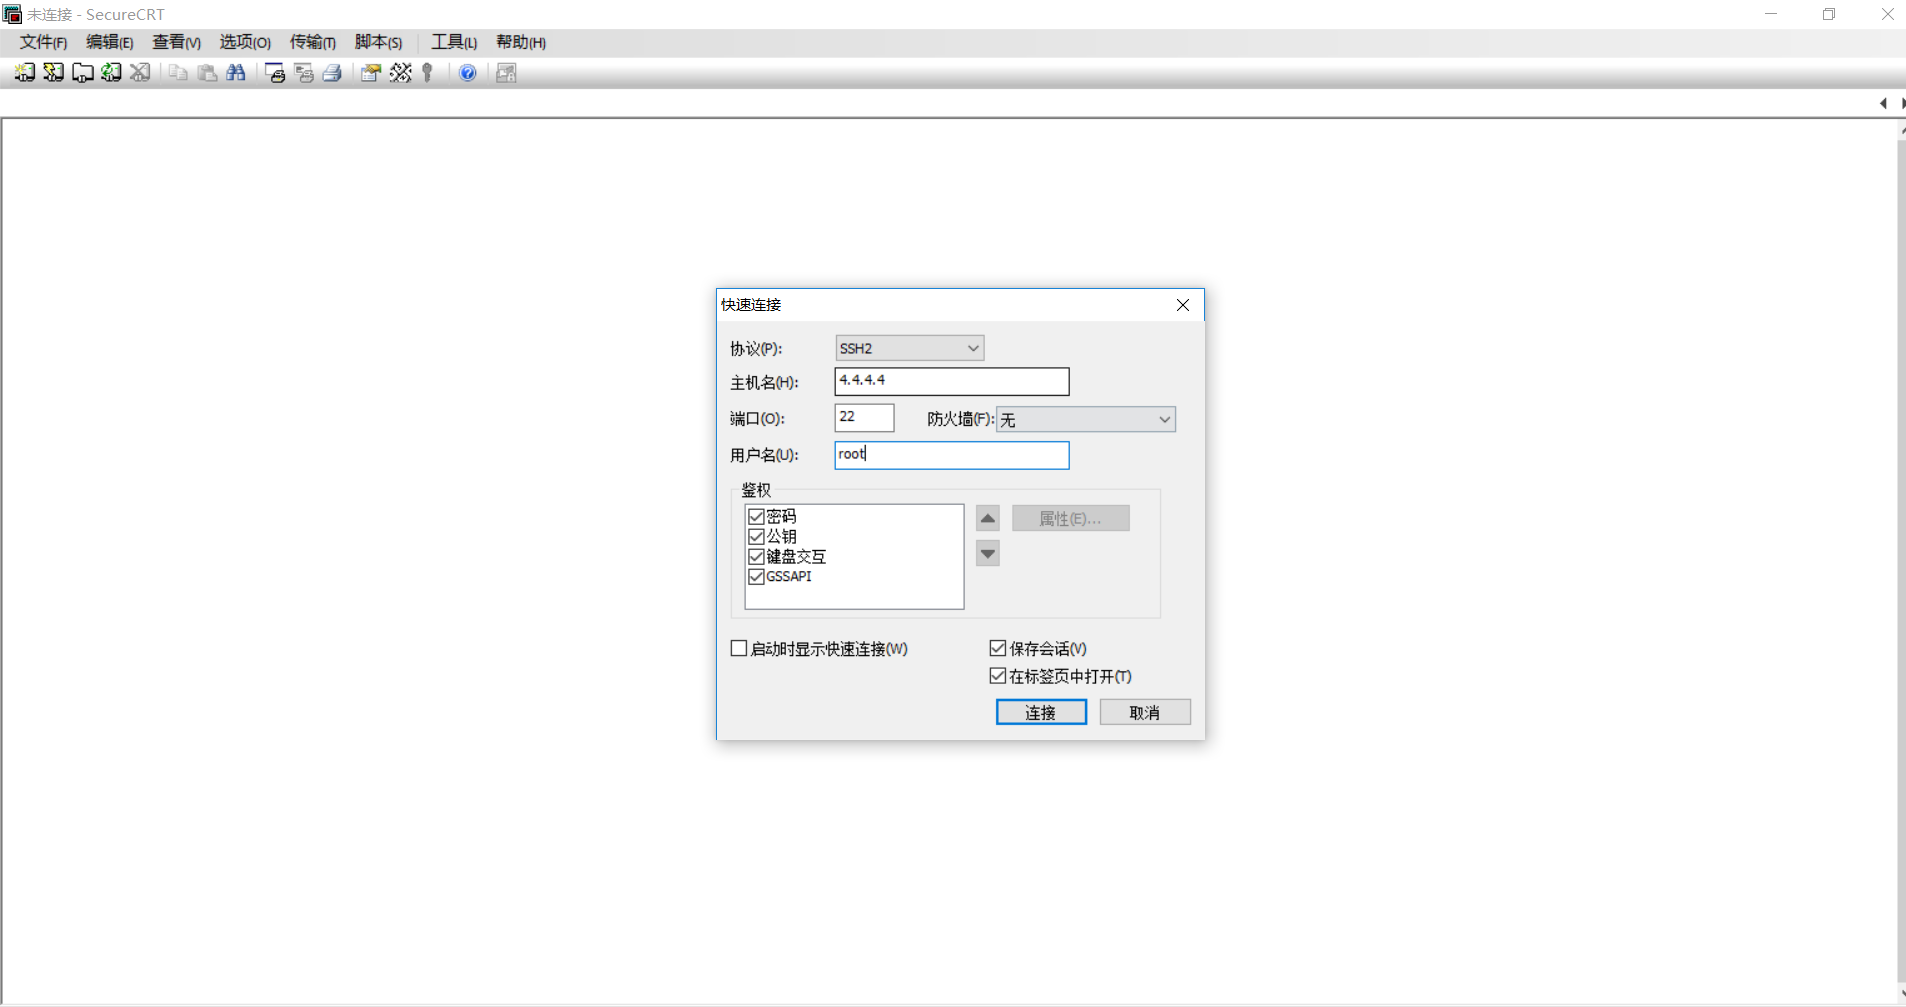Click the 属性(E)... properties button
This screenshot has width=1906, height=1007.
point(1071,518)
